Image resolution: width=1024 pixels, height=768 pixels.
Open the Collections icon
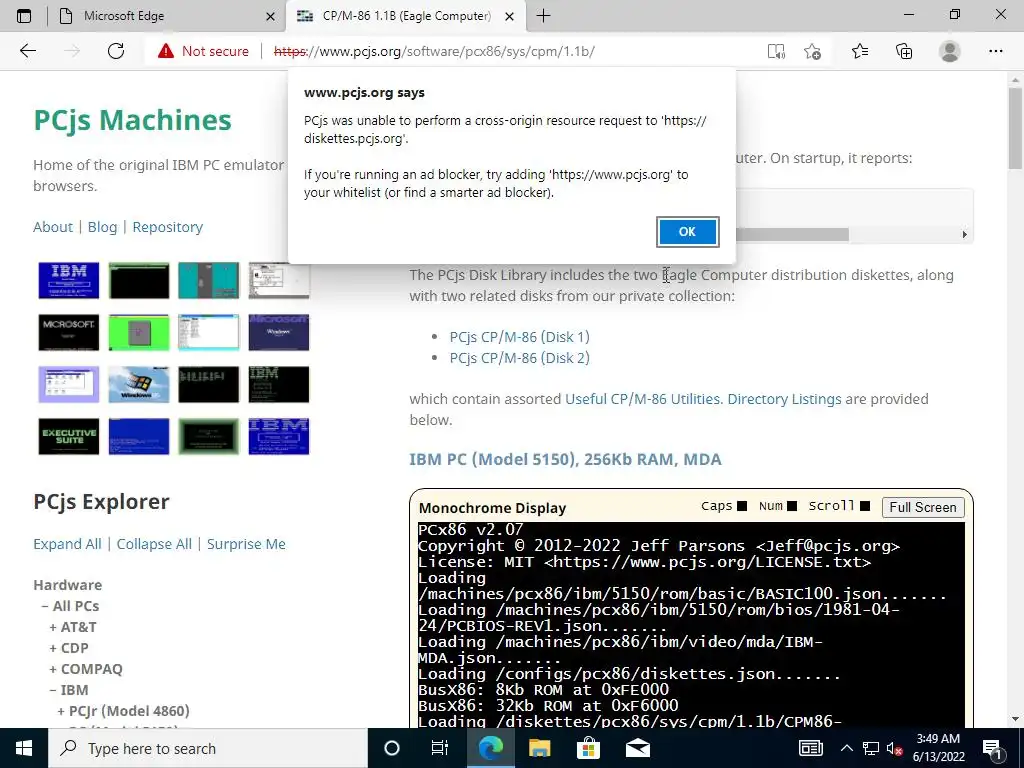coord(904,51)
